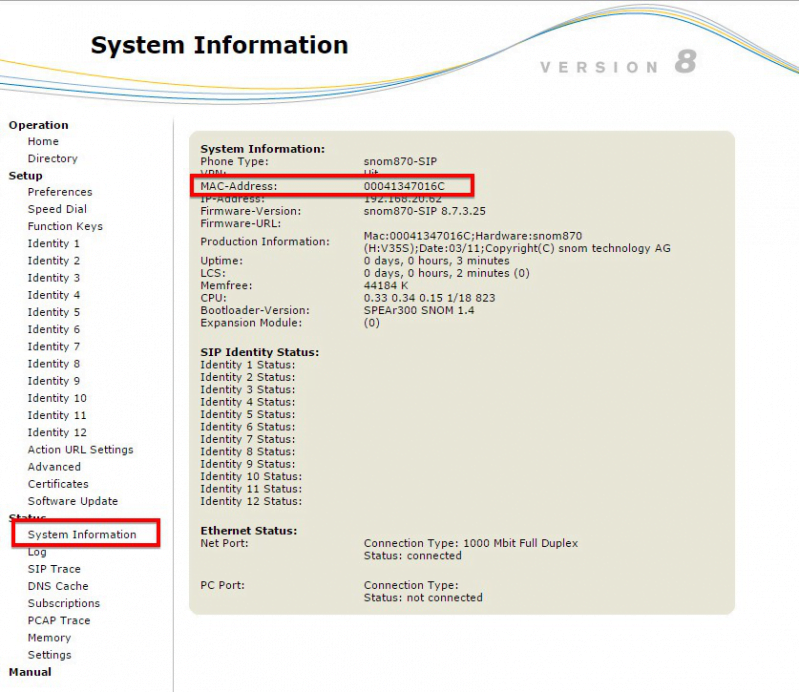This screenshot has width=800, height=692.
Task: View the SIP Trace page
Action: pos(54,569)
